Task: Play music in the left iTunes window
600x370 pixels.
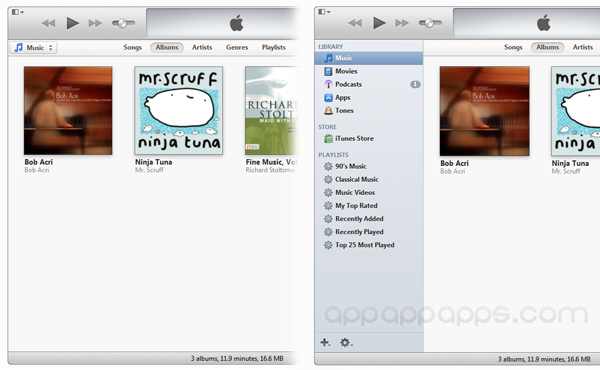Action: [72, 23]
